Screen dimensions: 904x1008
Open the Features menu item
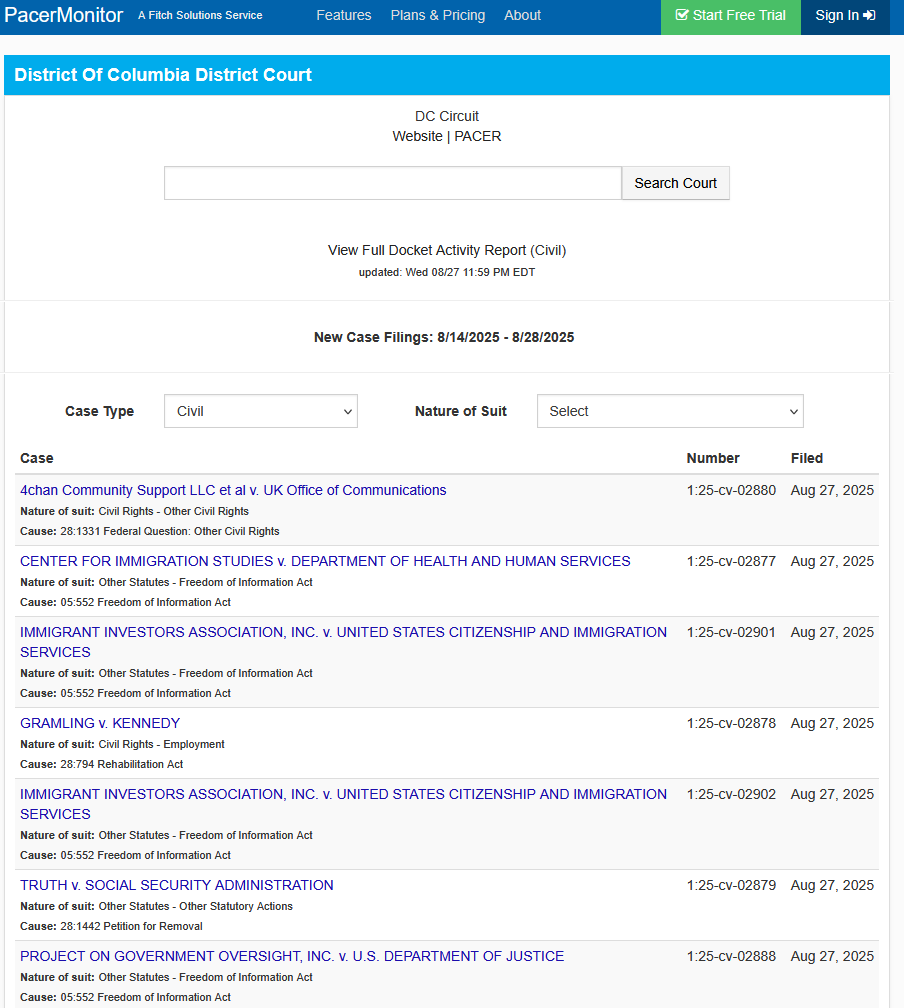pos(343,15)
